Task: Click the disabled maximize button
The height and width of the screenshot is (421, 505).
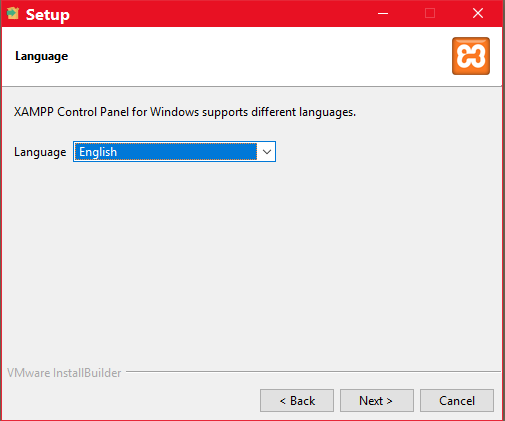Action: (x=430, y=13)
